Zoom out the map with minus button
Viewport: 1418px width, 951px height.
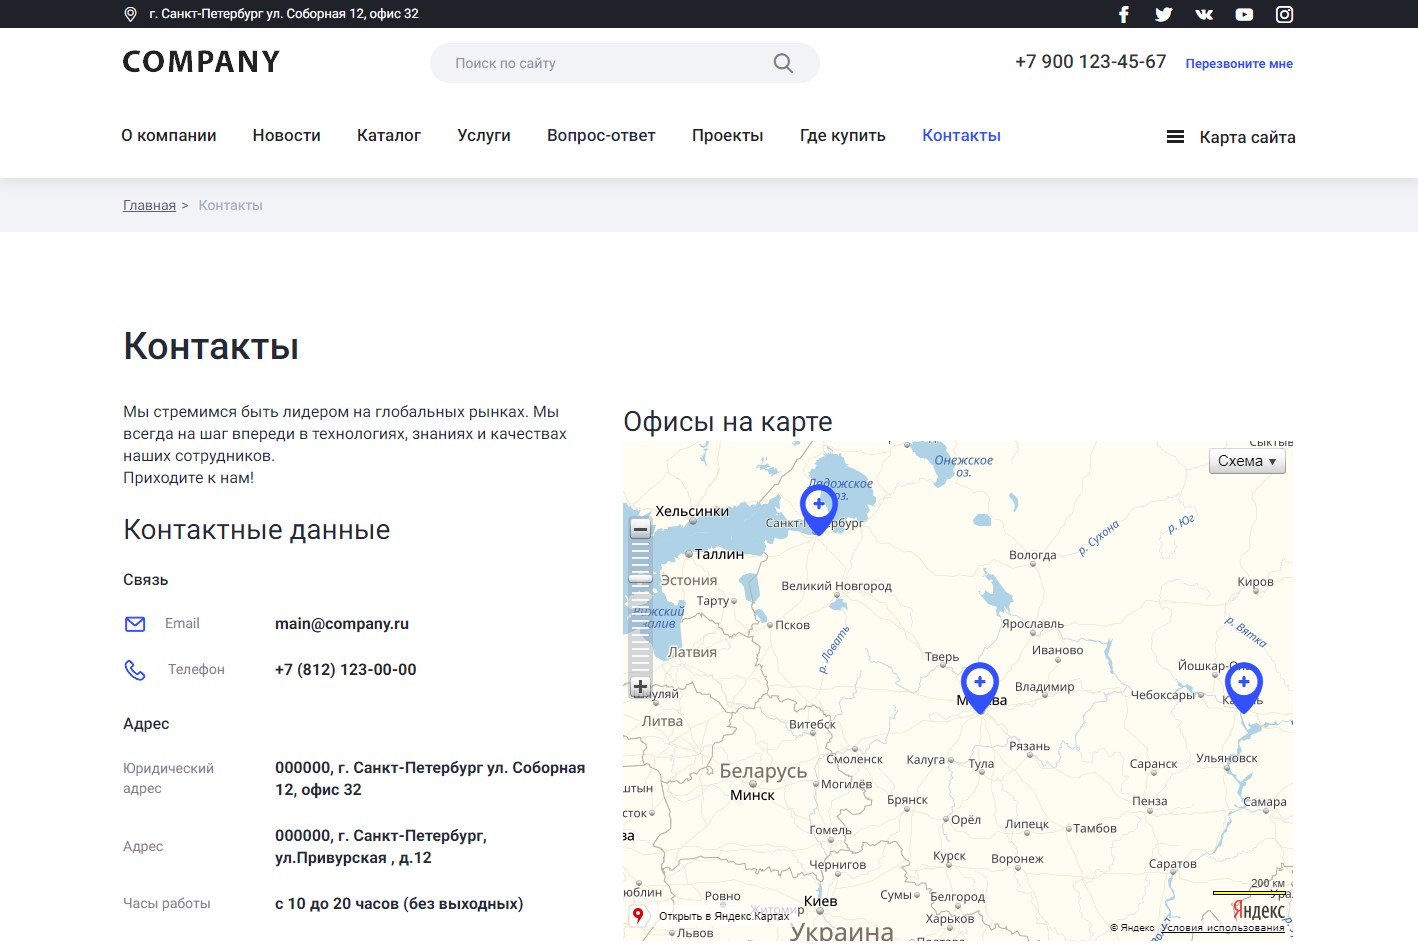click(x=640, y=529)
